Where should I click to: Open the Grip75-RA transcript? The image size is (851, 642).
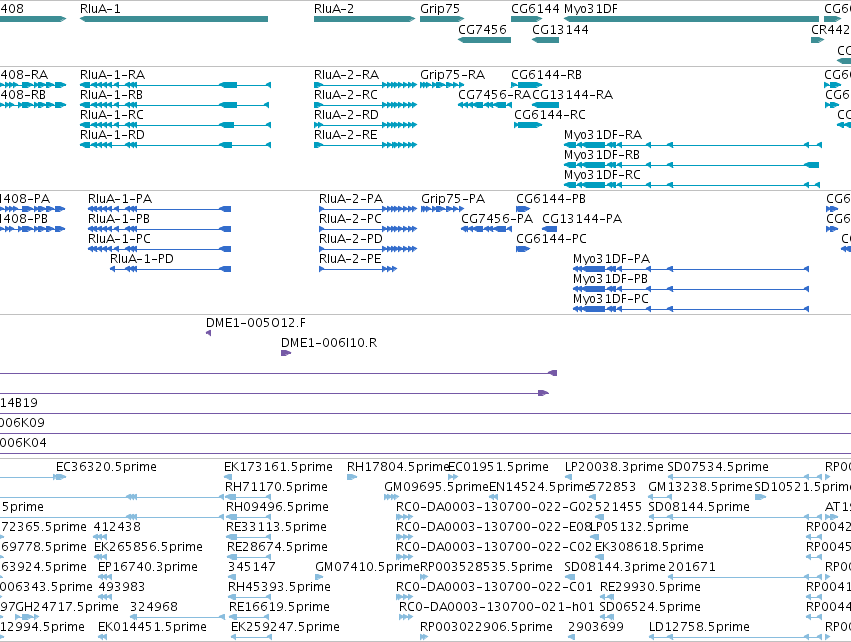point(452,74)
